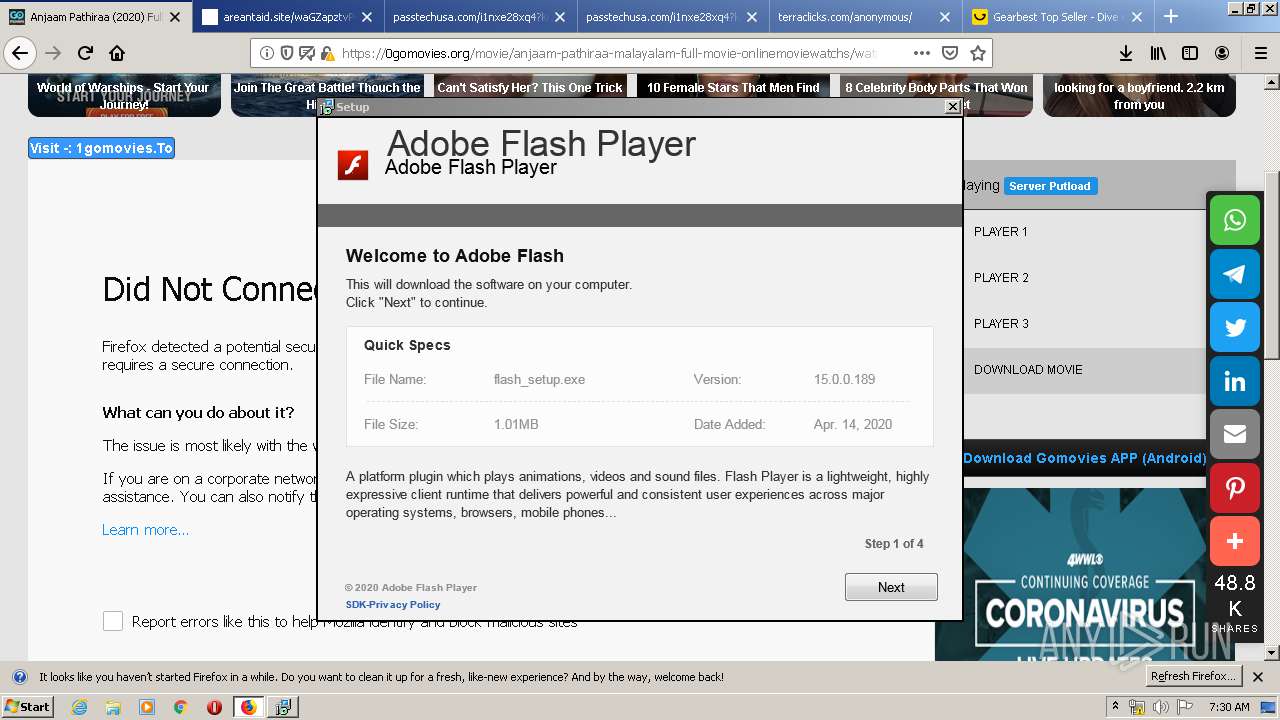Open the Firefox home page

(117, 53)
